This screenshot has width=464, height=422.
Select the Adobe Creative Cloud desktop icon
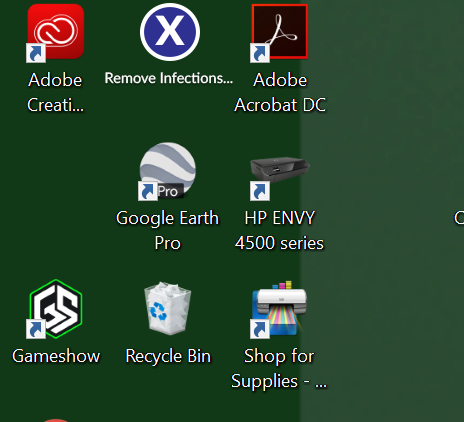[56, 32]
